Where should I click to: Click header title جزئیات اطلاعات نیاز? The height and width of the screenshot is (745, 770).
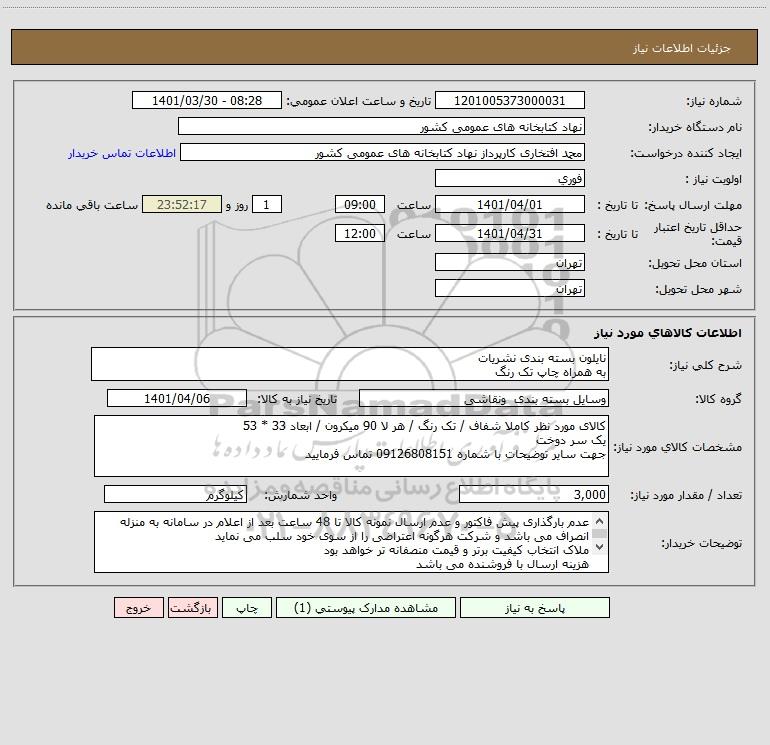(682, 48)
